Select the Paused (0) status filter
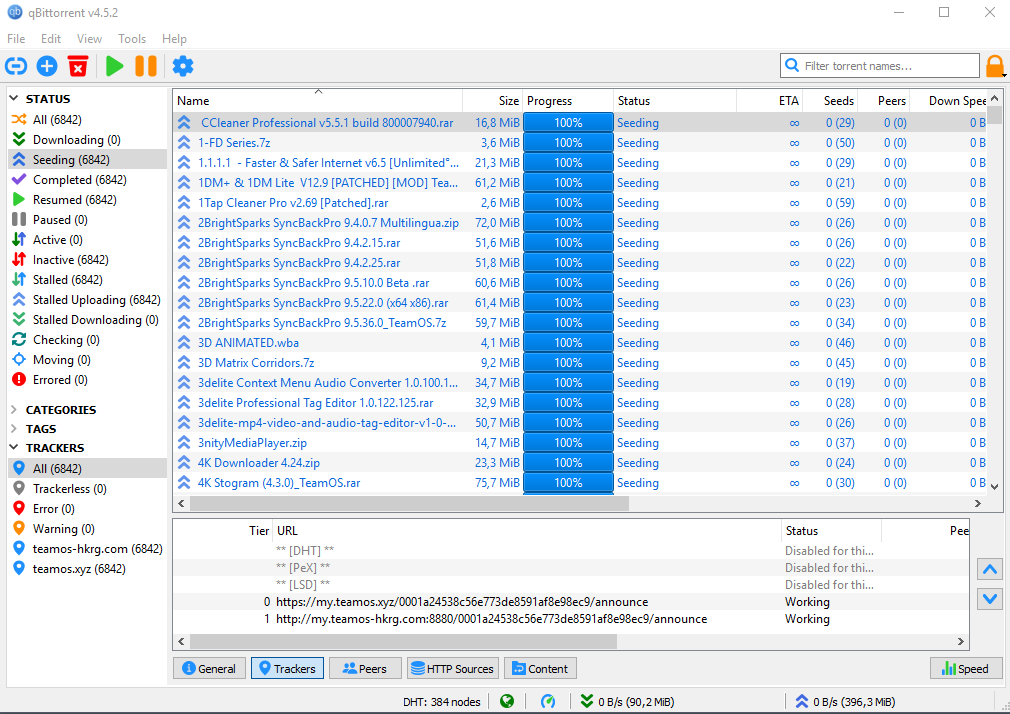The height and width of the screenshot is (714, 1010). 87,219
